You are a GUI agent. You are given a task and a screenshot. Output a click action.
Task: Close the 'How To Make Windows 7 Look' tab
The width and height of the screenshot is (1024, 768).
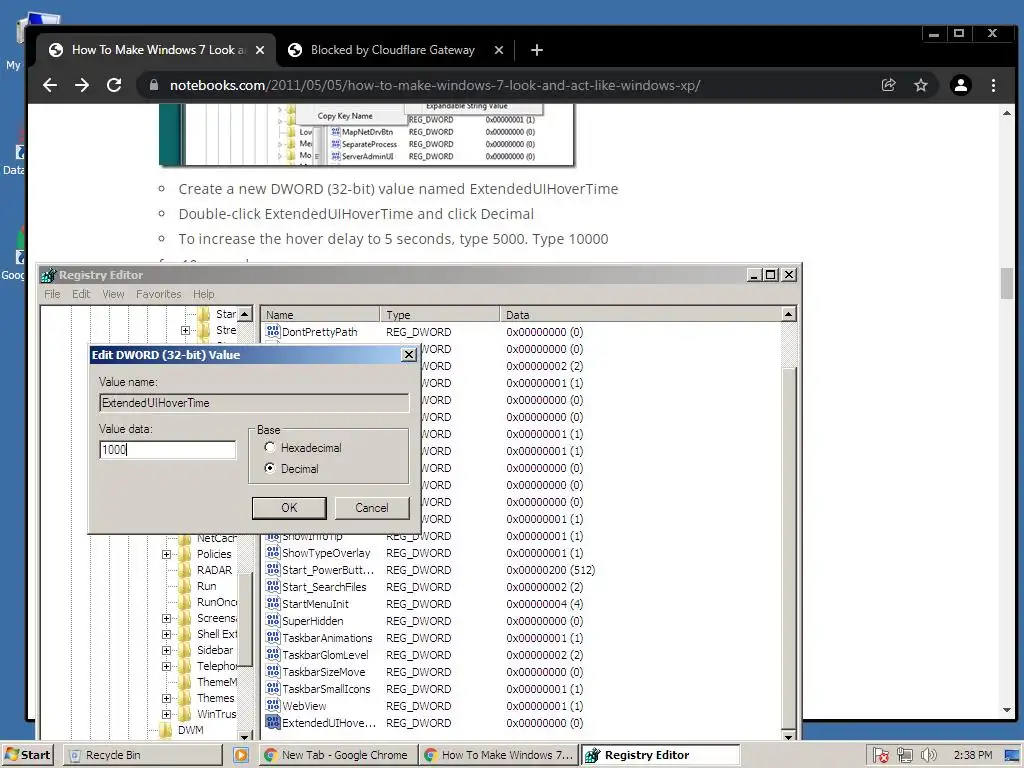click(x=260, y=50)
